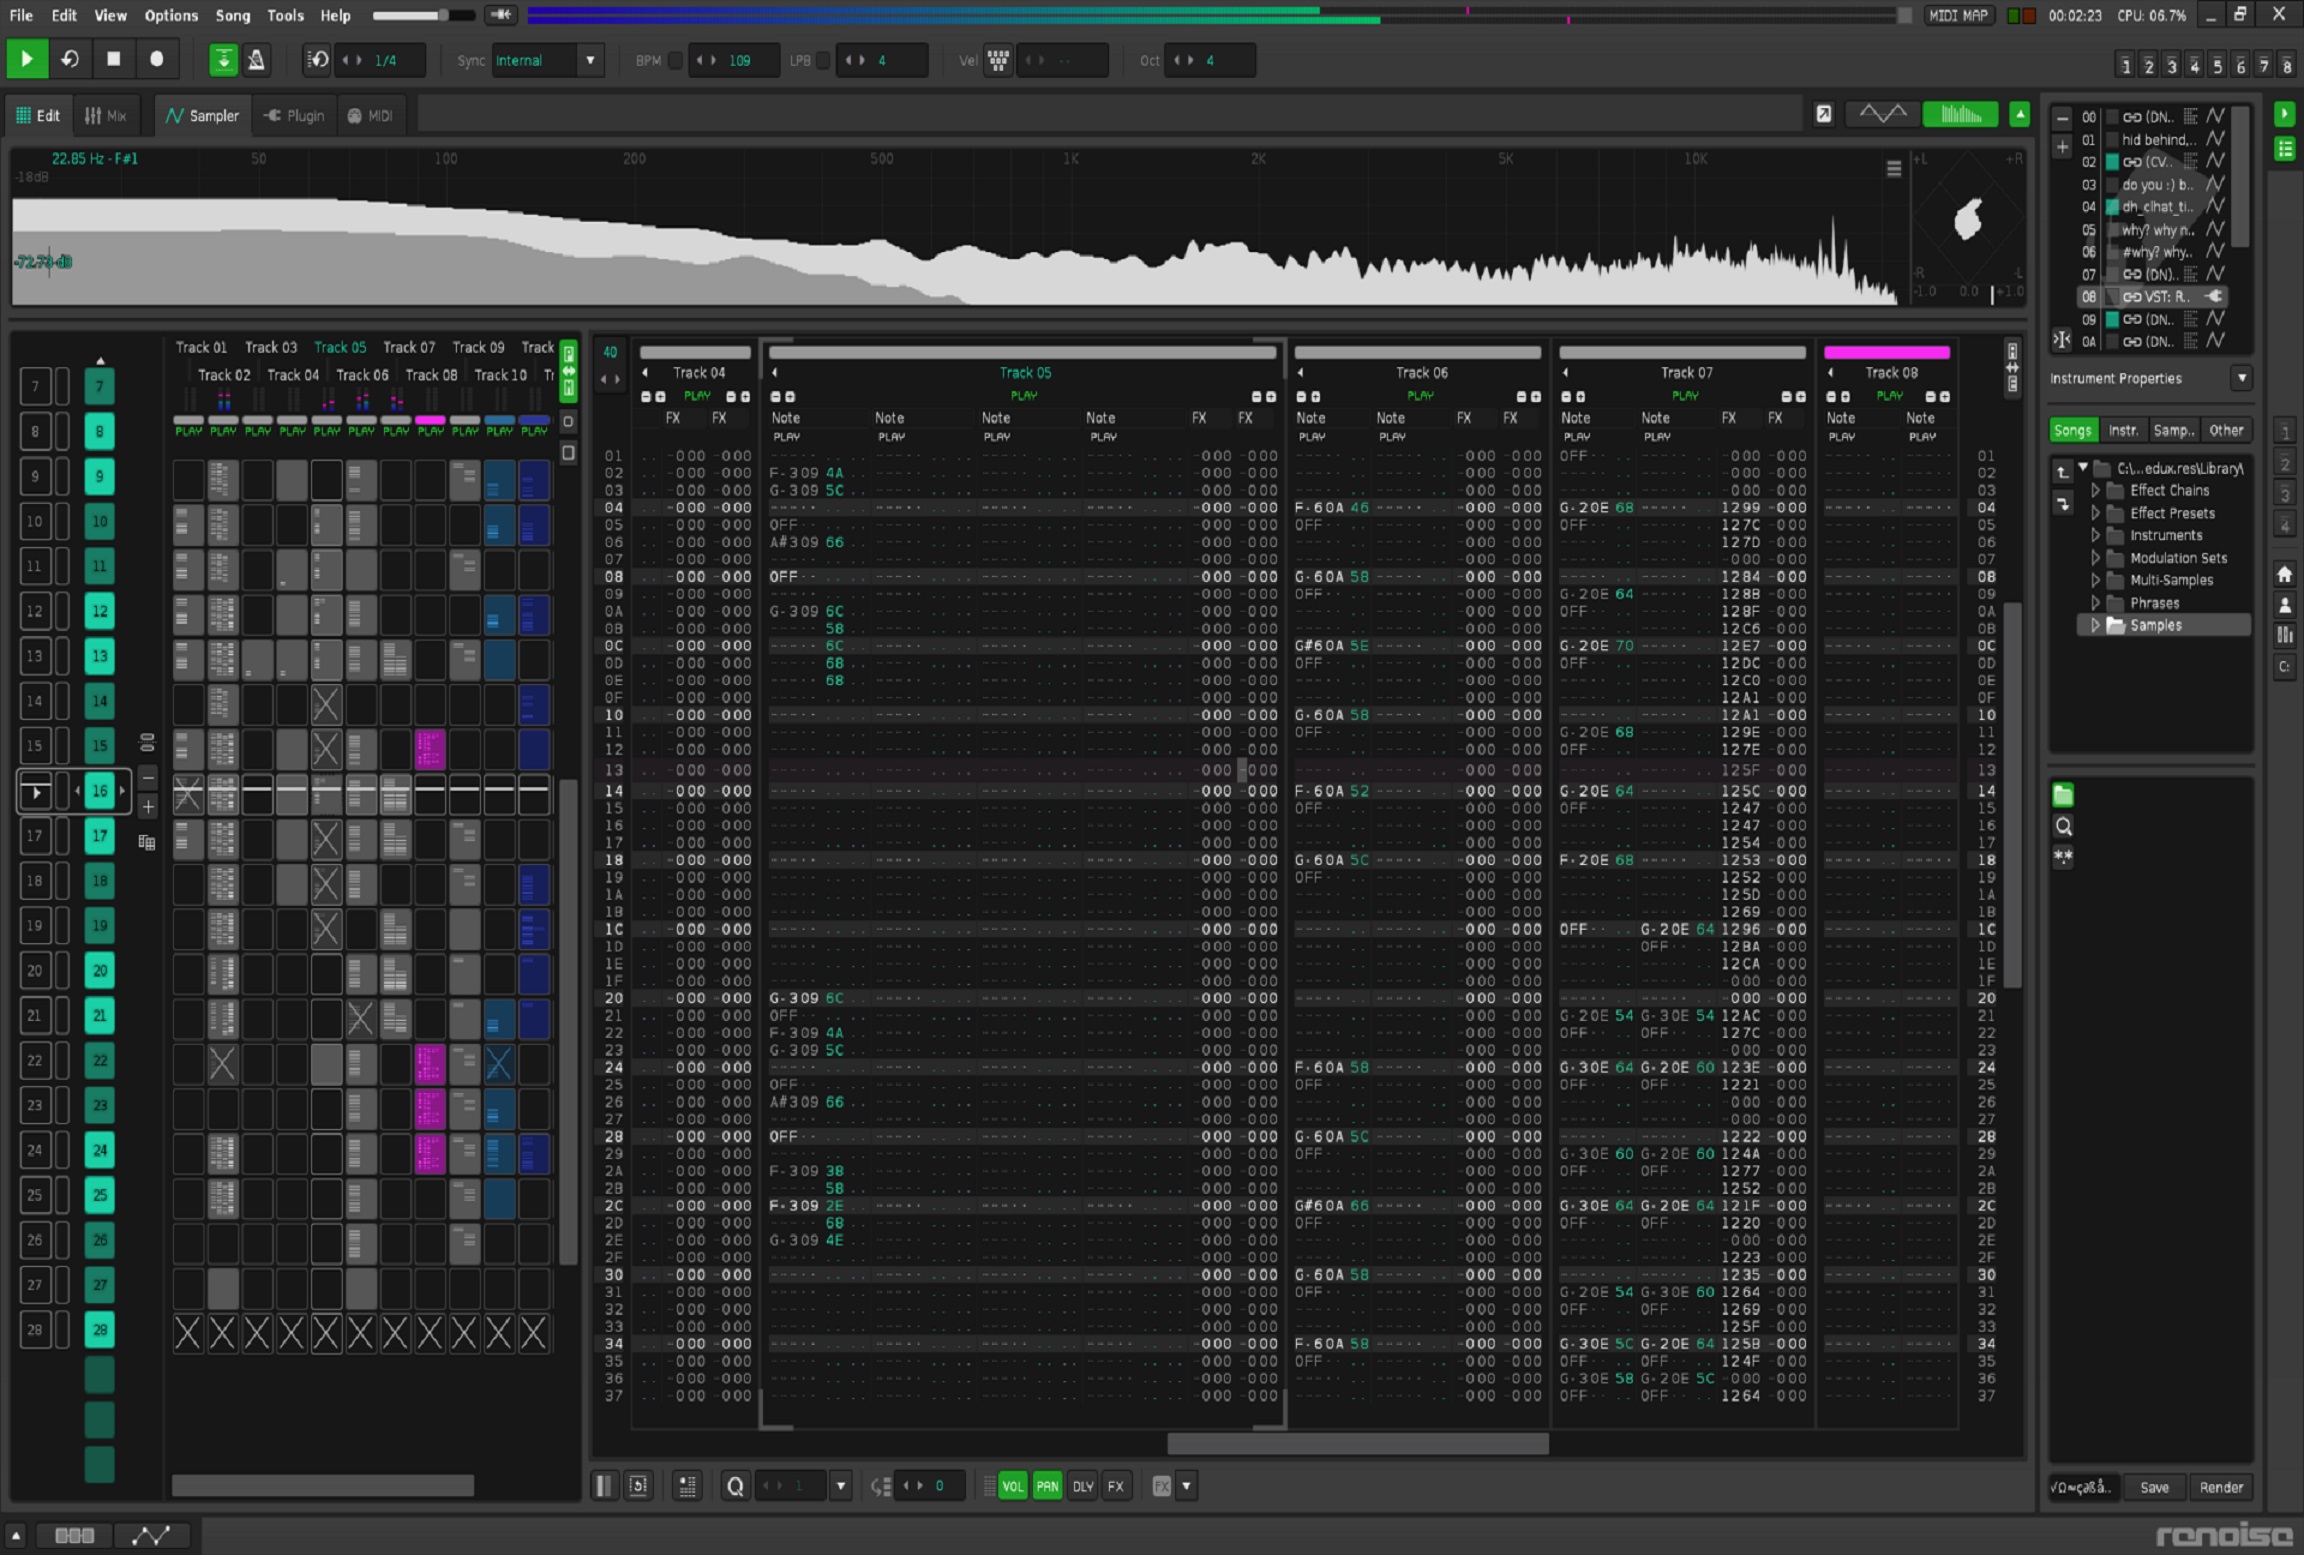Click the loop pattern playback button
The height and width of the screenshot is (1555, 2304).
coord(70,60)
